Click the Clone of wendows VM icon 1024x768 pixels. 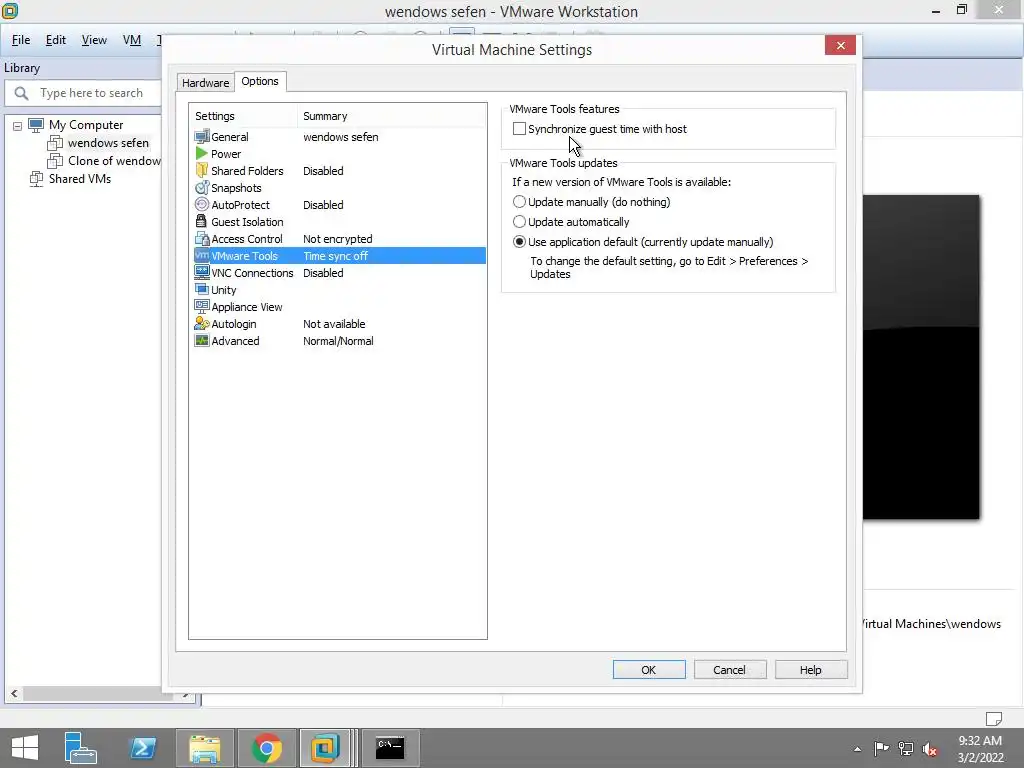coord(56,161)
